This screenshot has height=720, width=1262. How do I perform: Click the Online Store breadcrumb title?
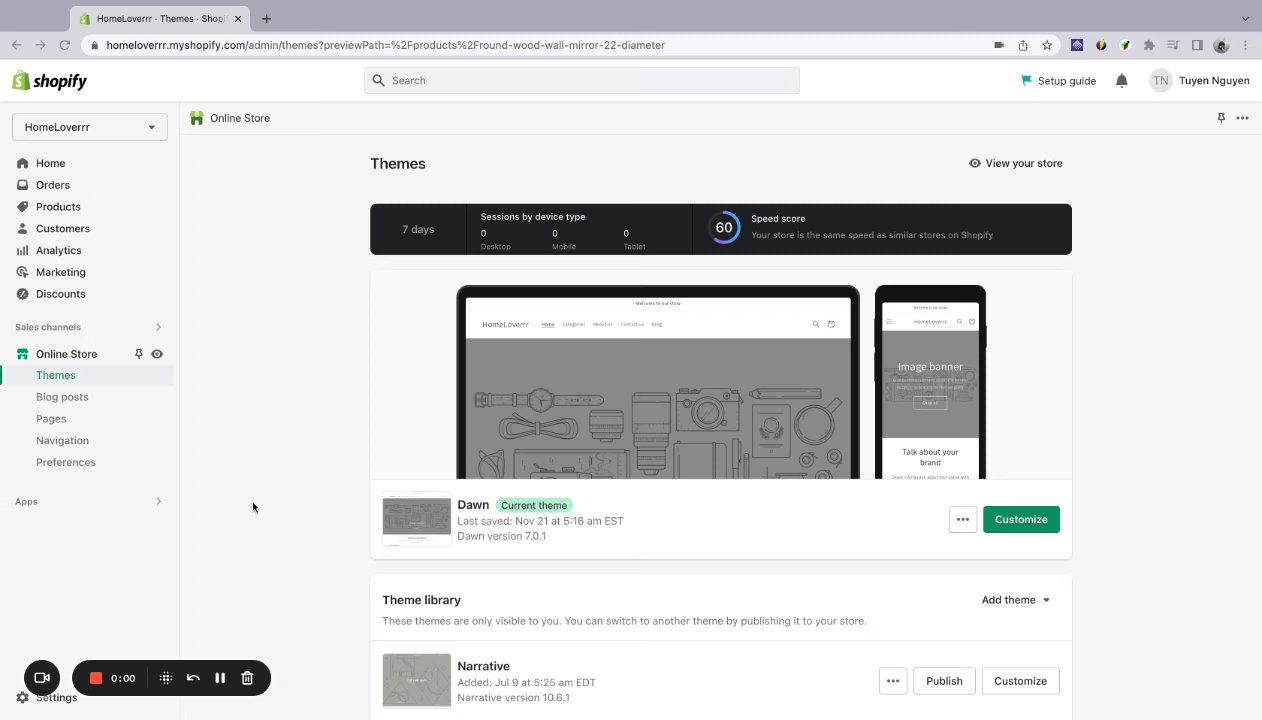tap(240, 118)
